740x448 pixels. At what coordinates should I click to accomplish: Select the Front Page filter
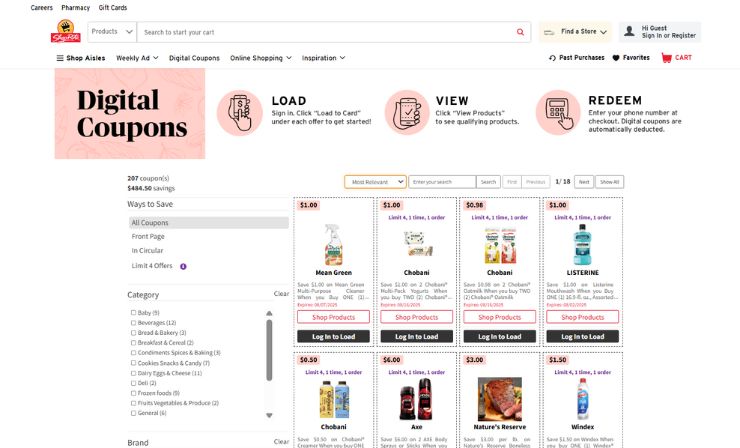tap(148, 237)
